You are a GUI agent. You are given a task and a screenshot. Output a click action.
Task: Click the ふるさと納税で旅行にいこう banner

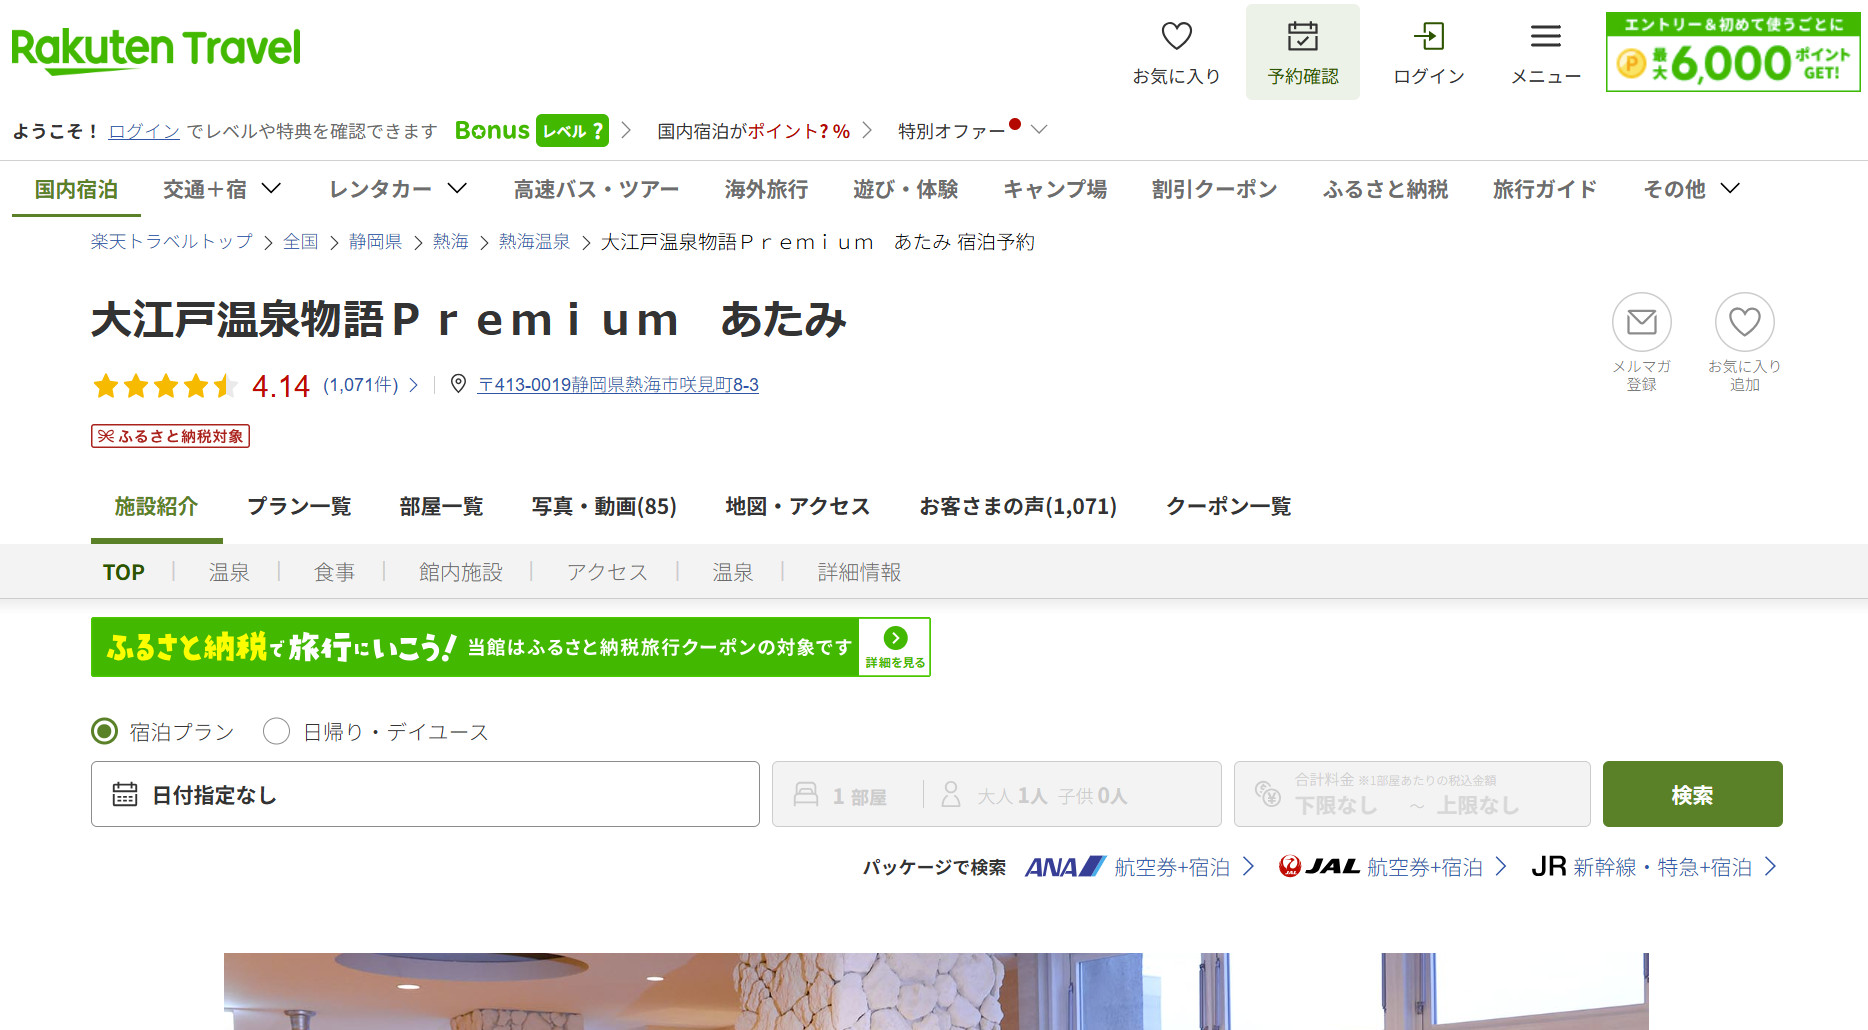coord(510,647)
